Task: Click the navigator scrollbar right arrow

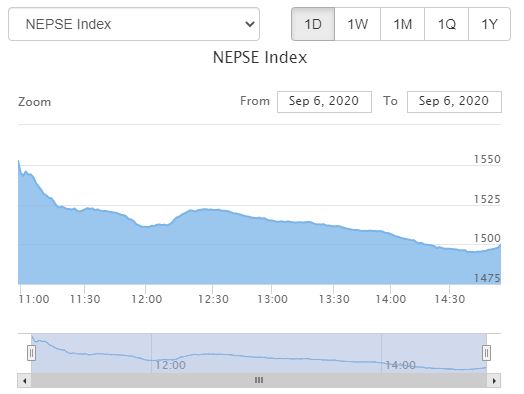Action: (x=494, y=380)
